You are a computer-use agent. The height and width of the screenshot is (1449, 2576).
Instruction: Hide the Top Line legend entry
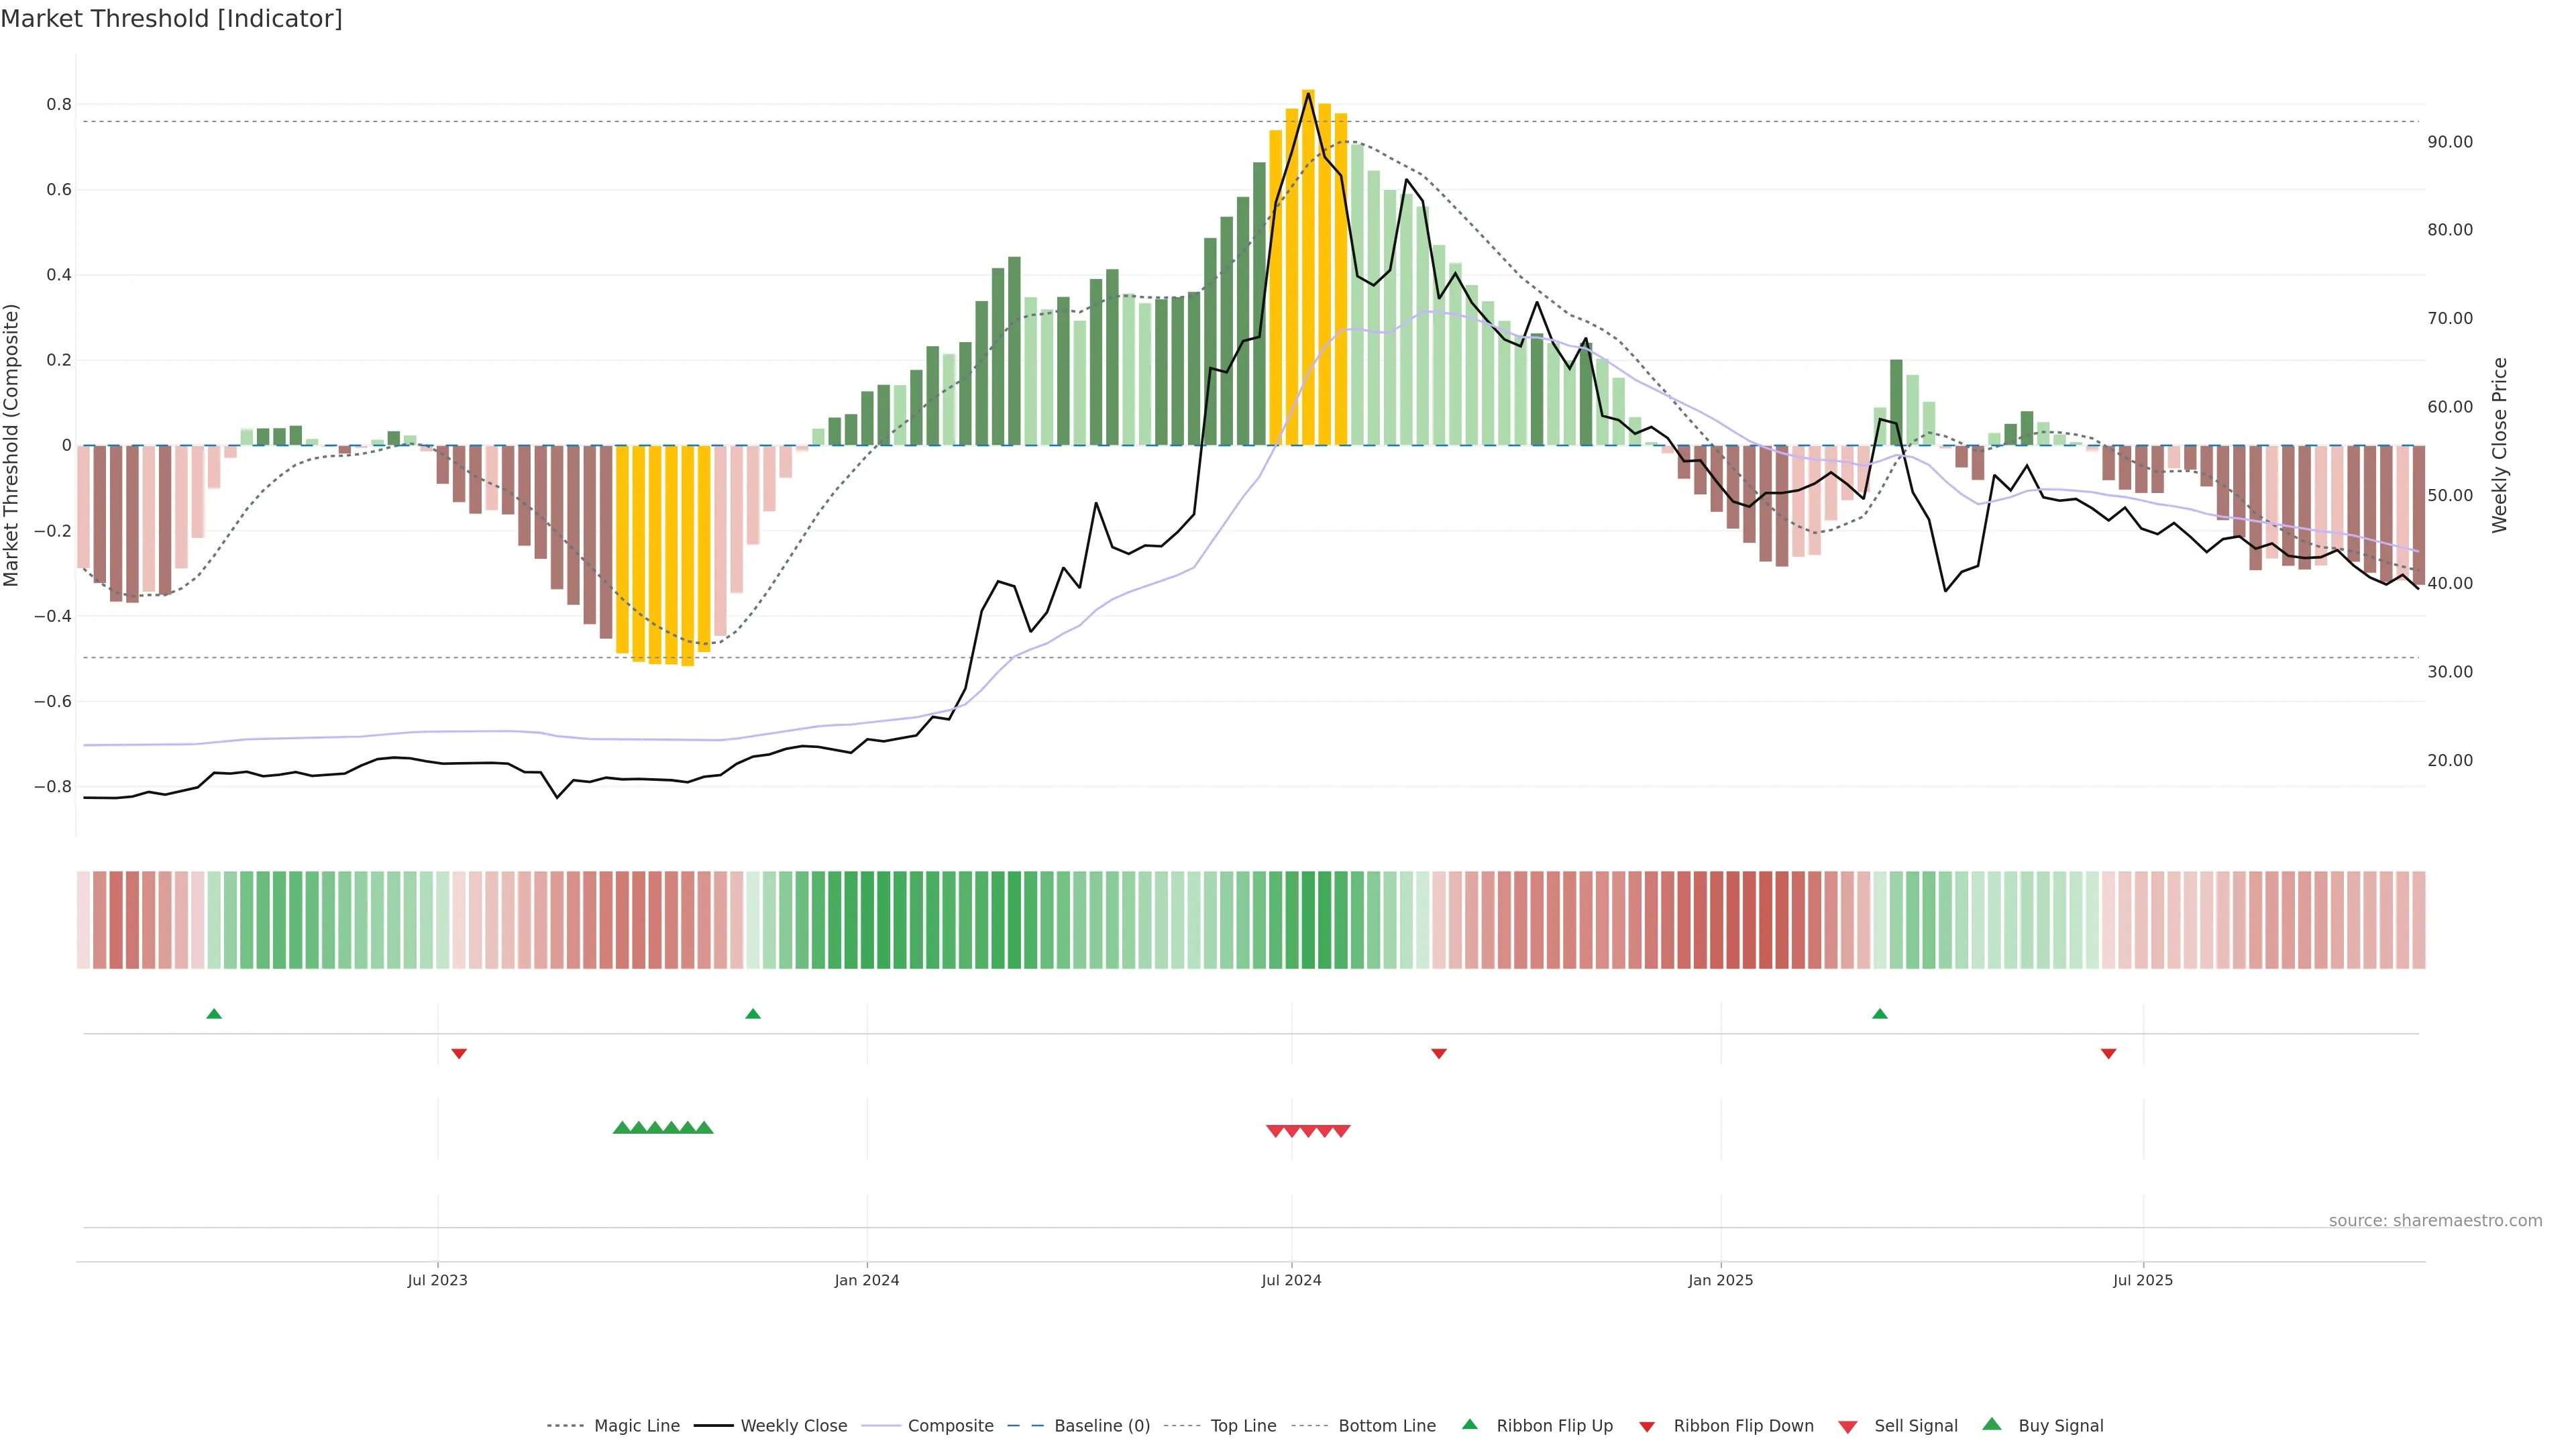(x=1243, y=1426)
